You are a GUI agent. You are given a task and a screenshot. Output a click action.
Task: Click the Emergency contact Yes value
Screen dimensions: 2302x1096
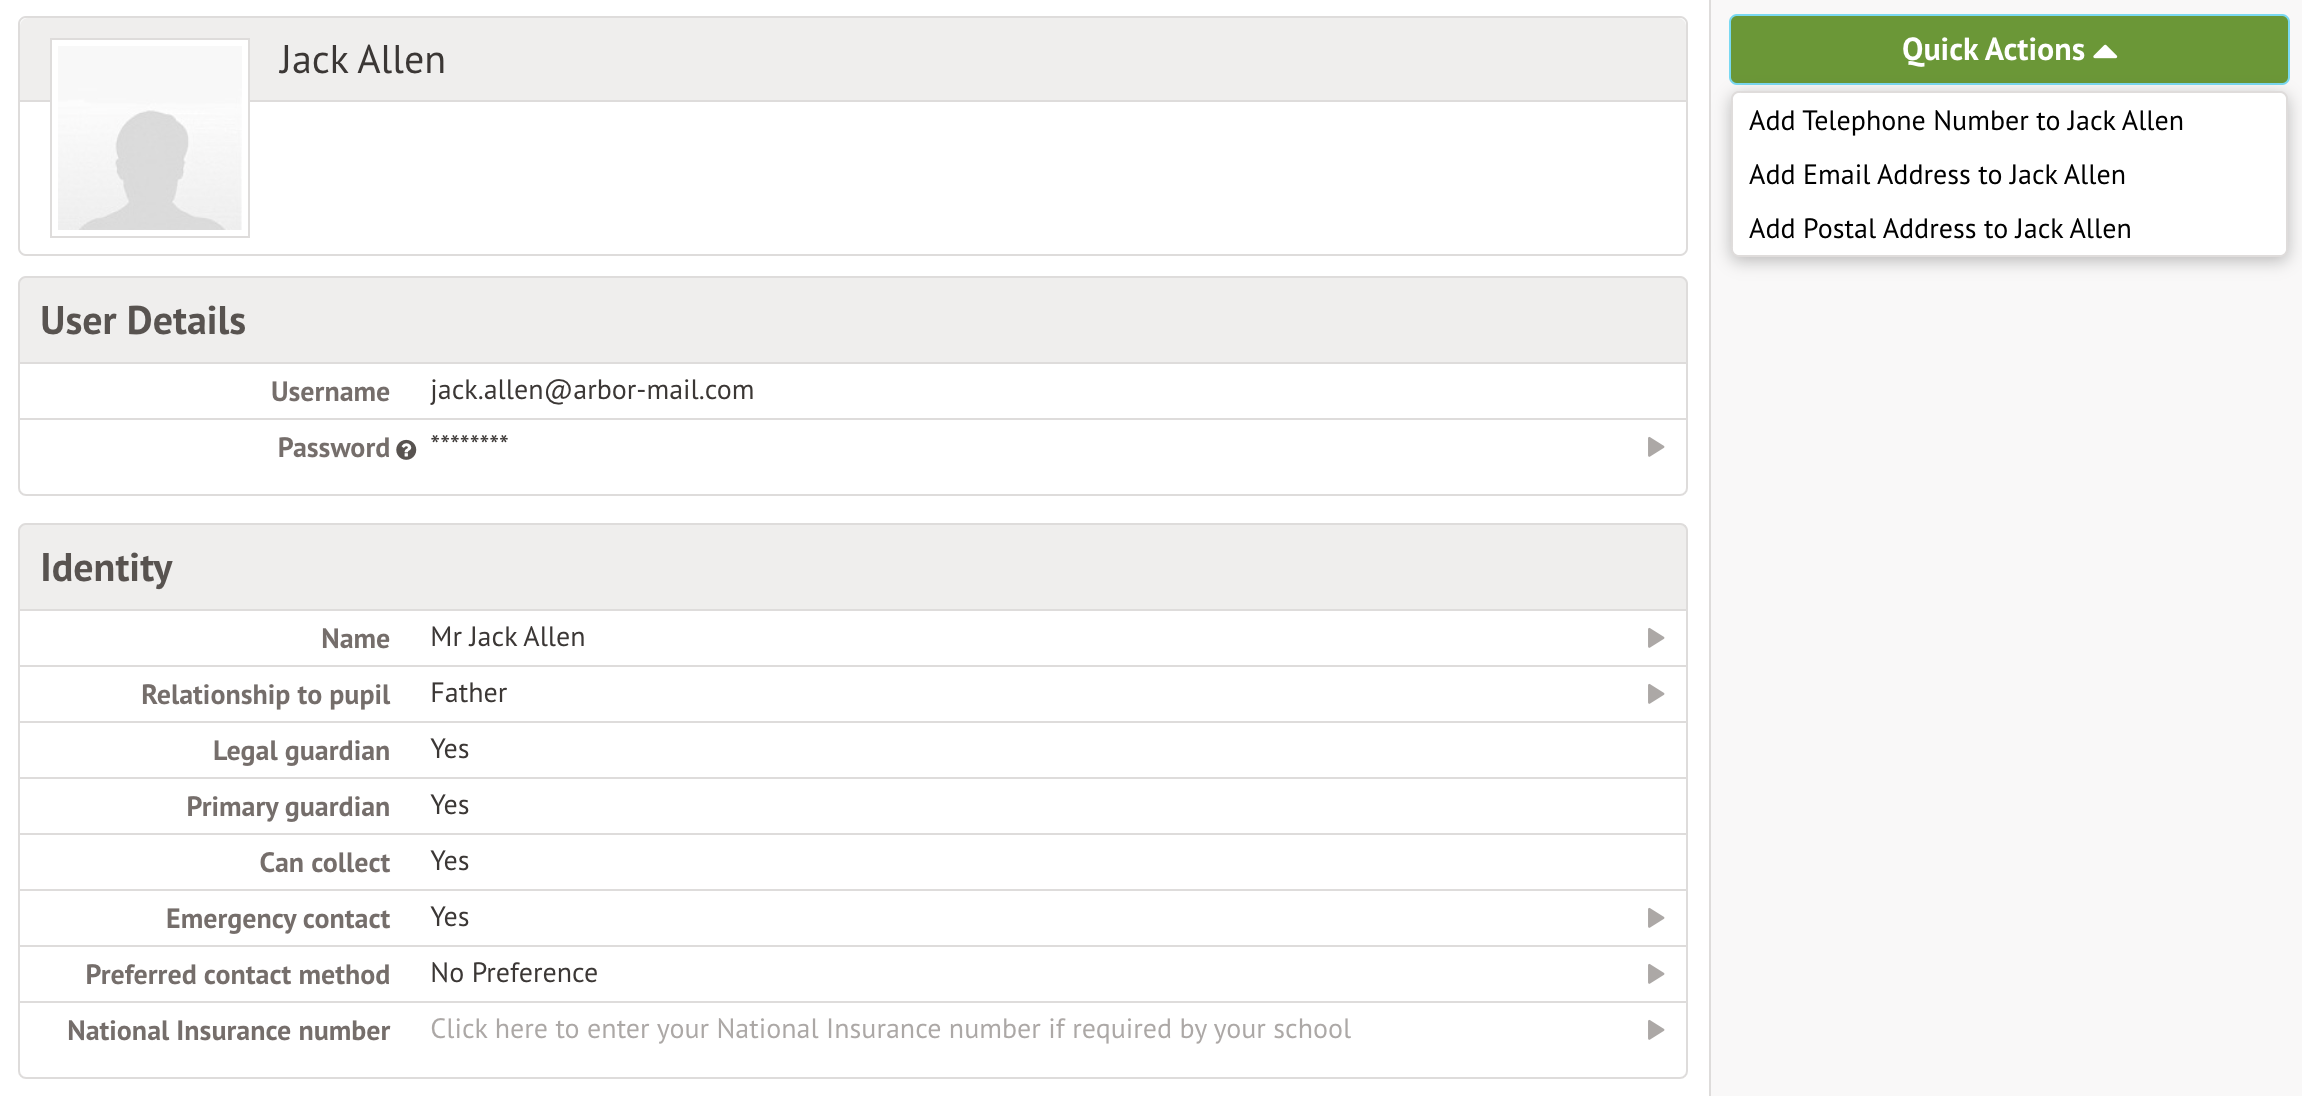tap(449, 917)
